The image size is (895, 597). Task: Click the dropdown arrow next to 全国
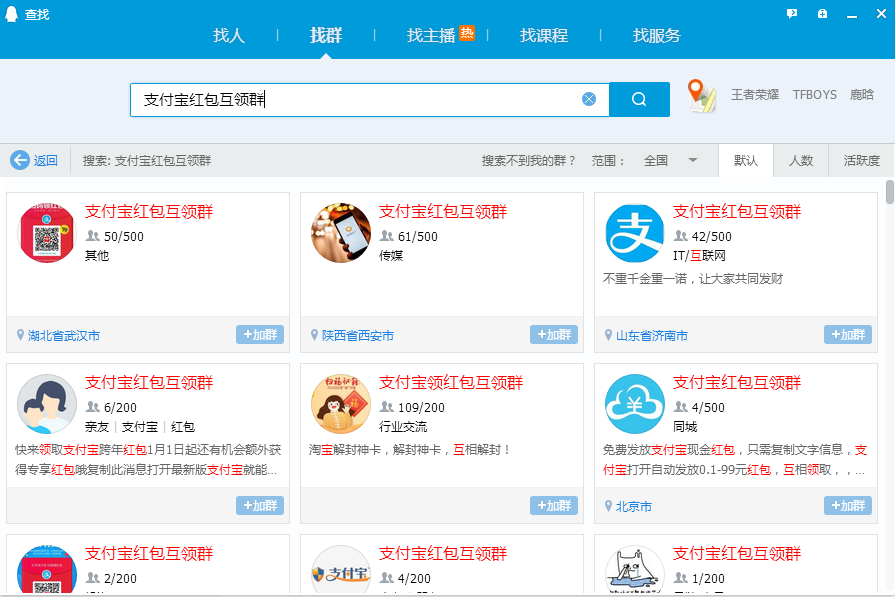[692, 160]
